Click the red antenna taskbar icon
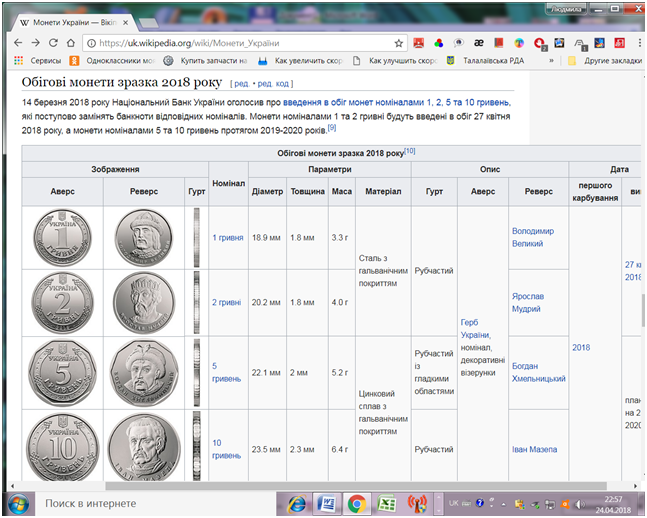 click(417, 504)
